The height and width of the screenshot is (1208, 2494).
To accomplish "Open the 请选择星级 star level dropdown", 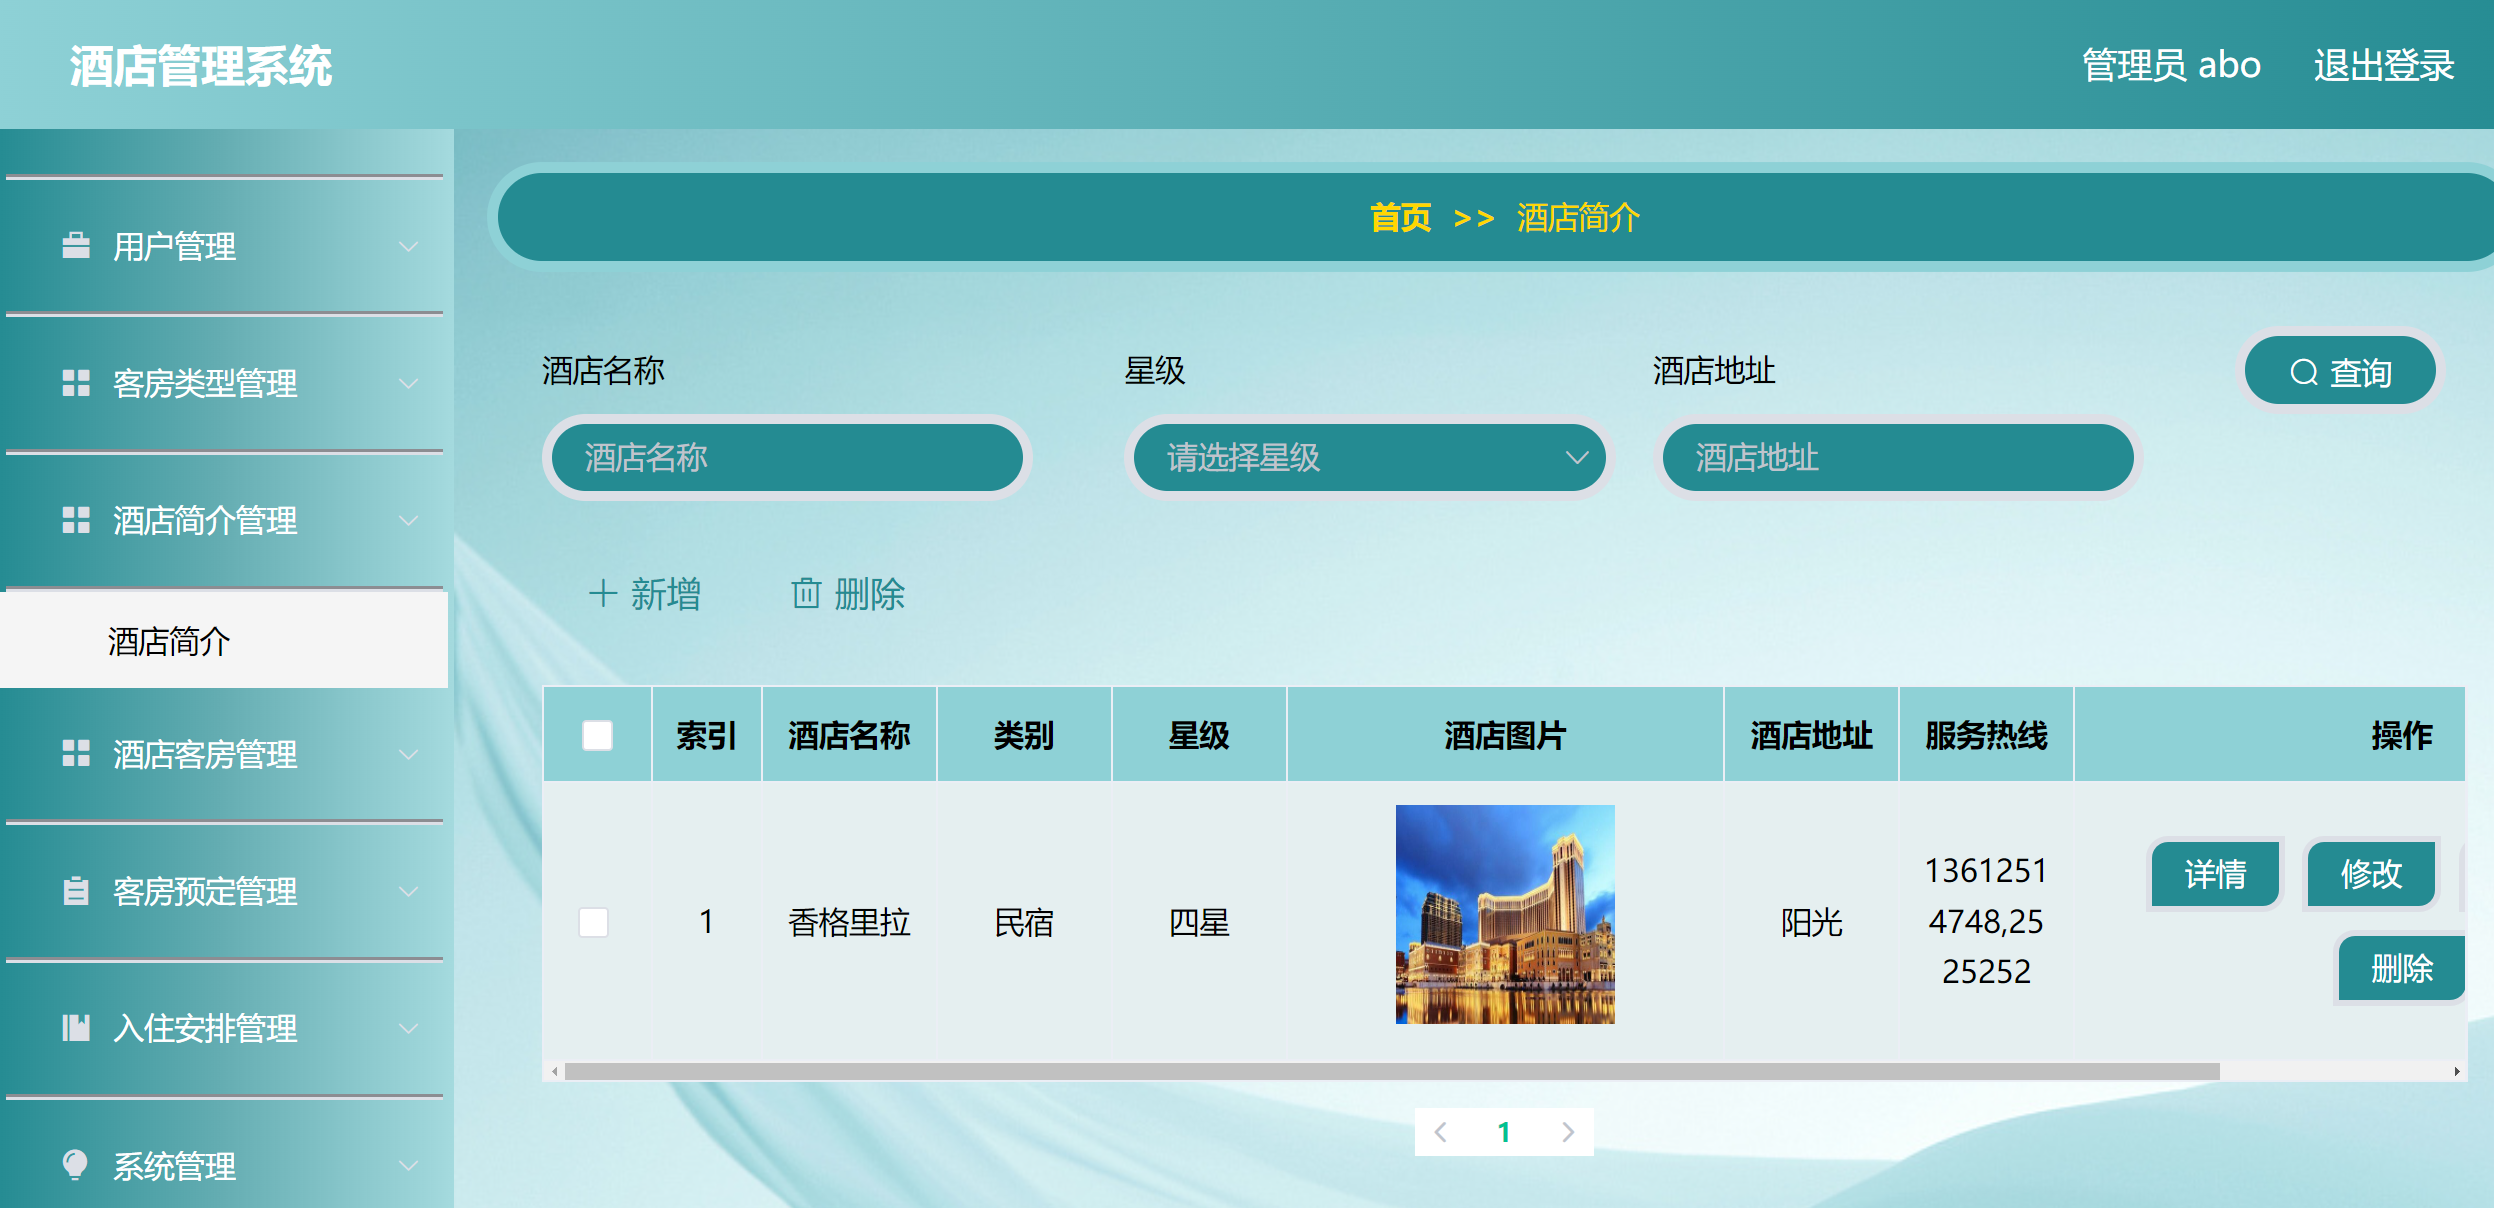I will (1370, 458).
